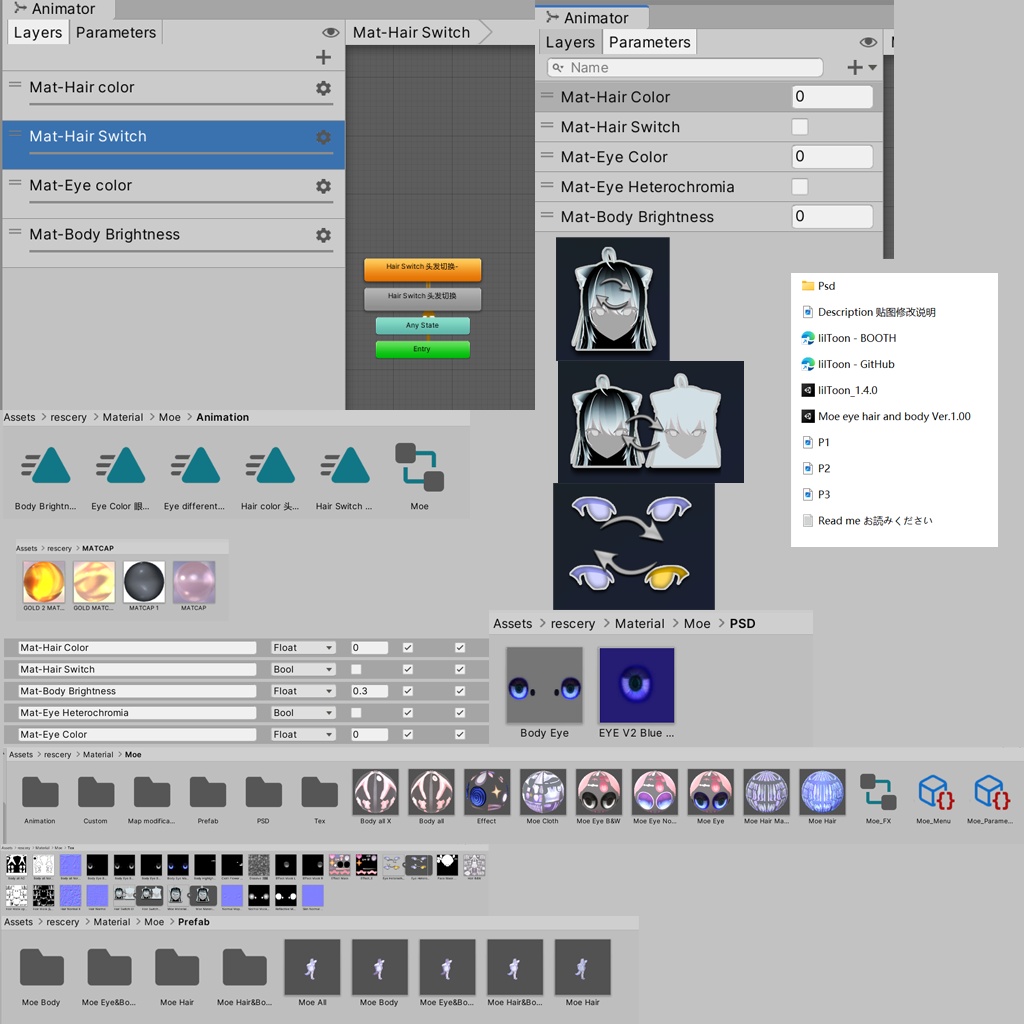Toggle the eye visibility icon in Parameters panel
The height and width of the screenshot is (1024, 1024).
869,42
